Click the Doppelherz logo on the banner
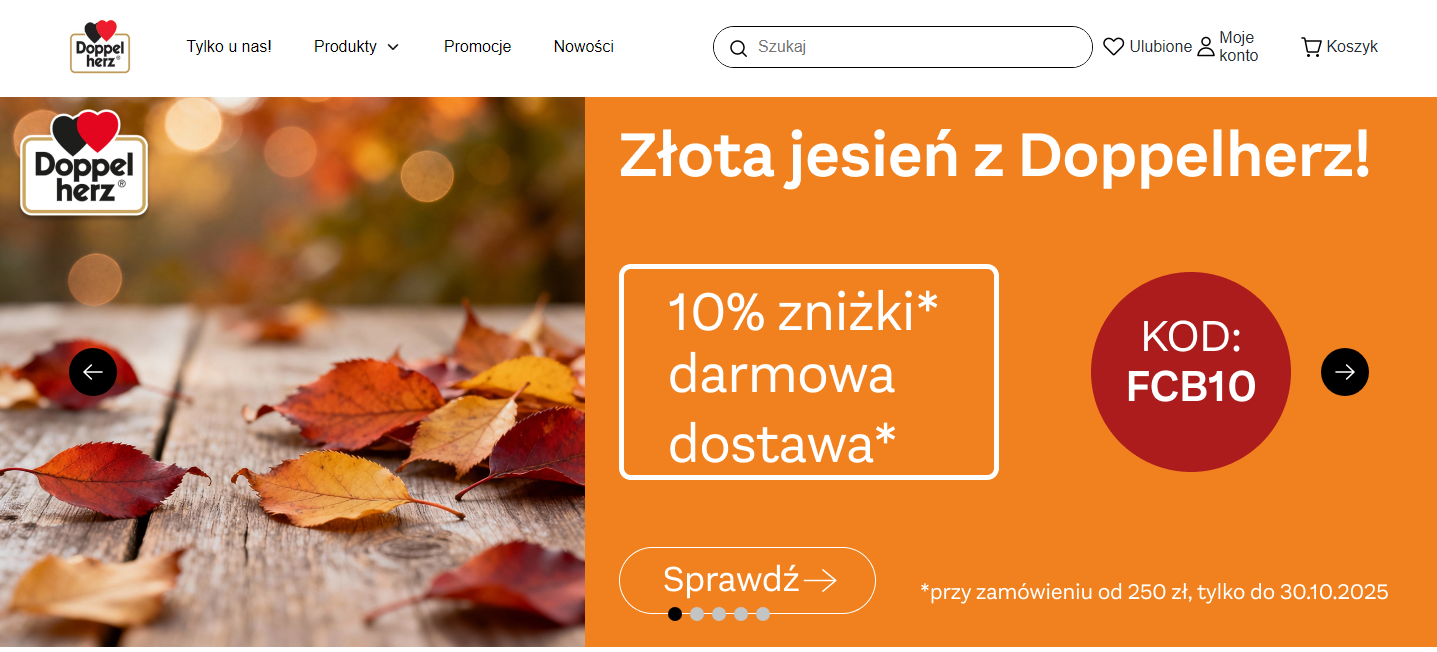Image resolution: width=1437 pixels, height=652 pixels. (84, 163)
